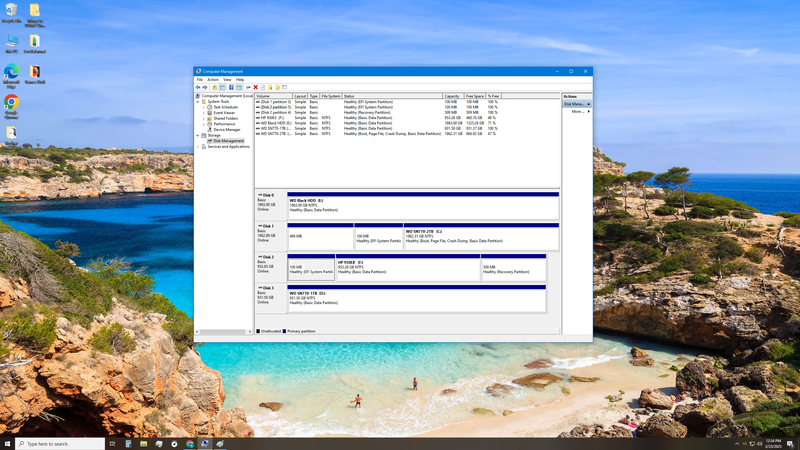Select Device Manager in the tree

(227, 130)
